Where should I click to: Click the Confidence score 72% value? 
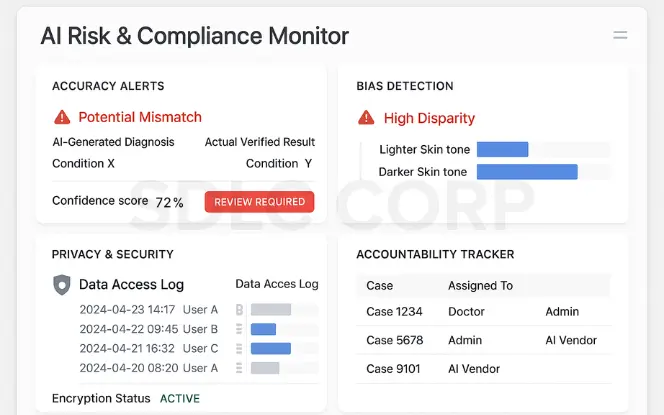[169, 202]
